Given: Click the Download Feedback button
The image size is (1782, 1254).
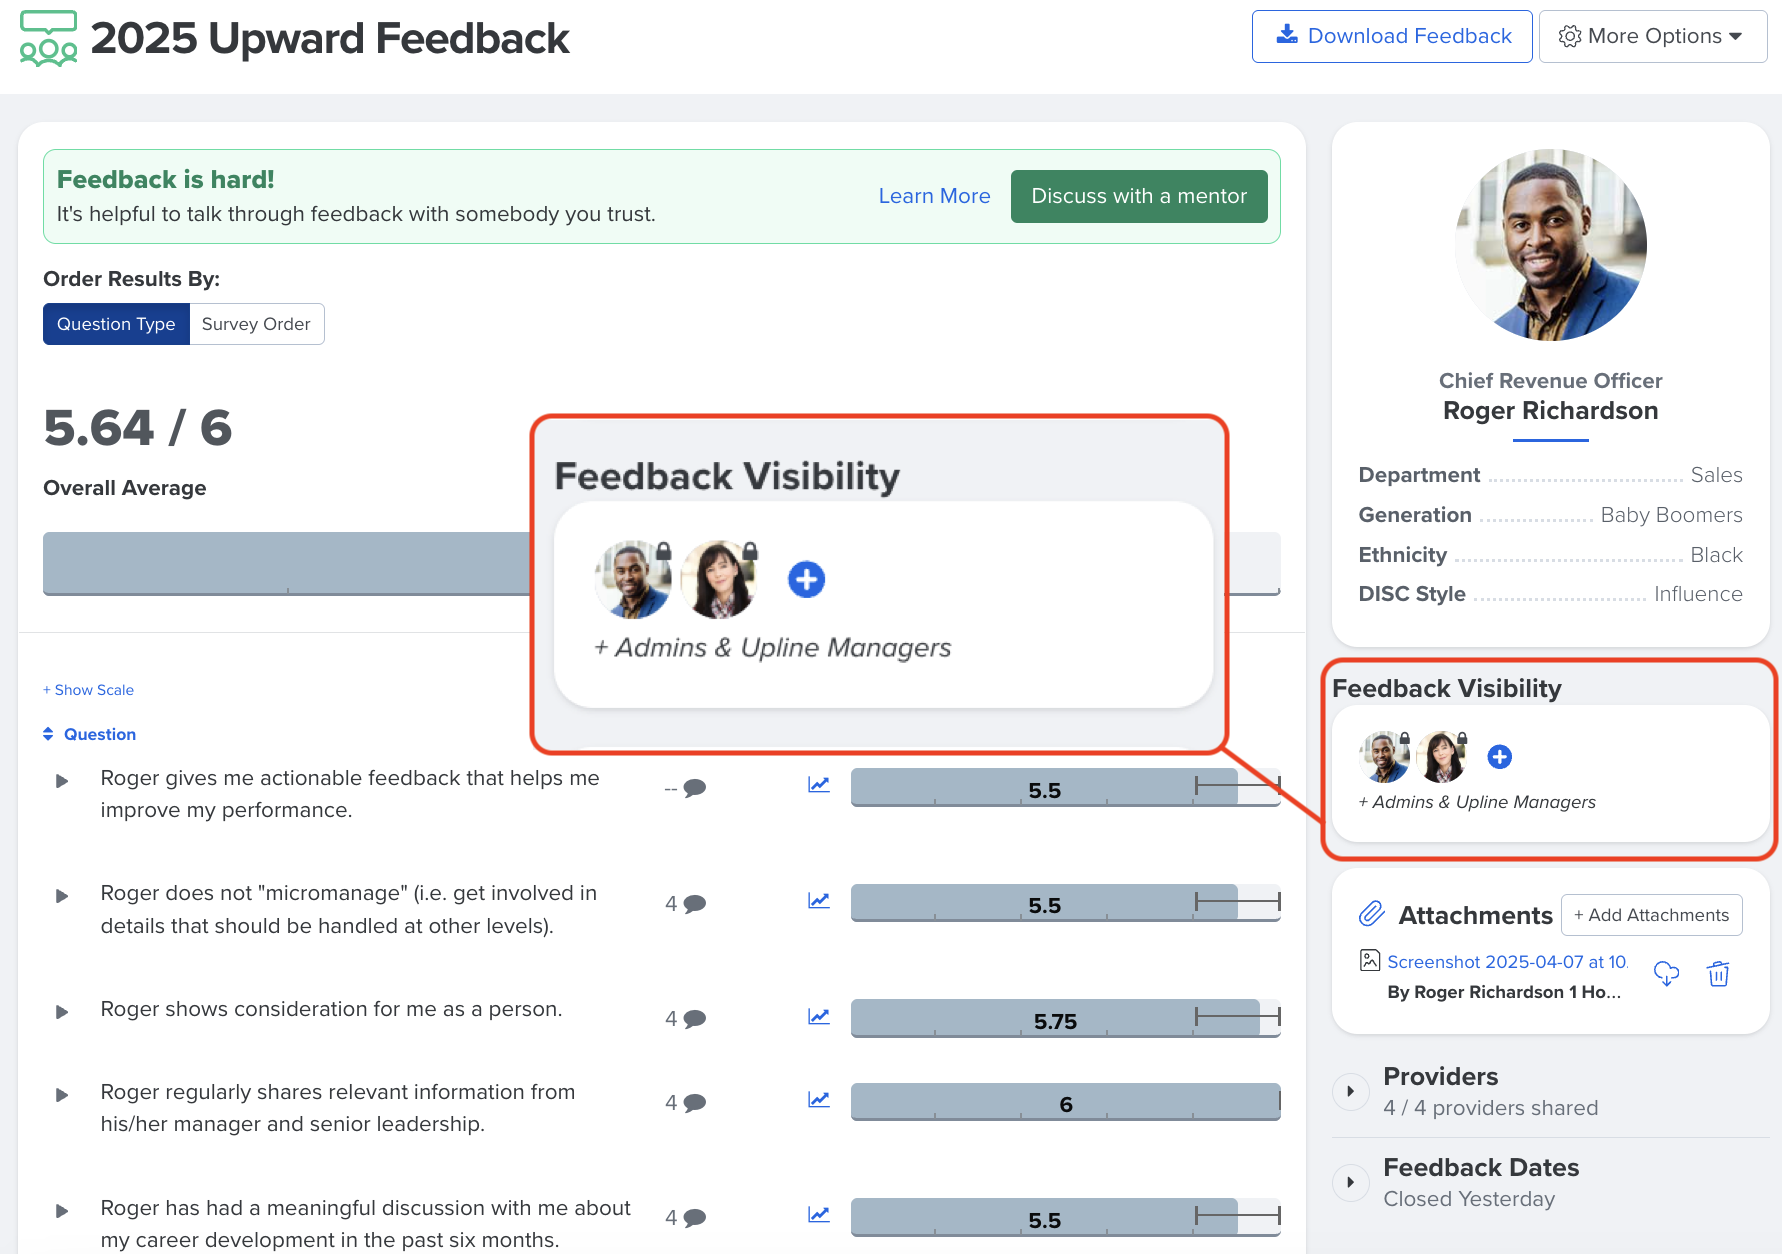Looking at the screenshot, I should point(1392,36).
